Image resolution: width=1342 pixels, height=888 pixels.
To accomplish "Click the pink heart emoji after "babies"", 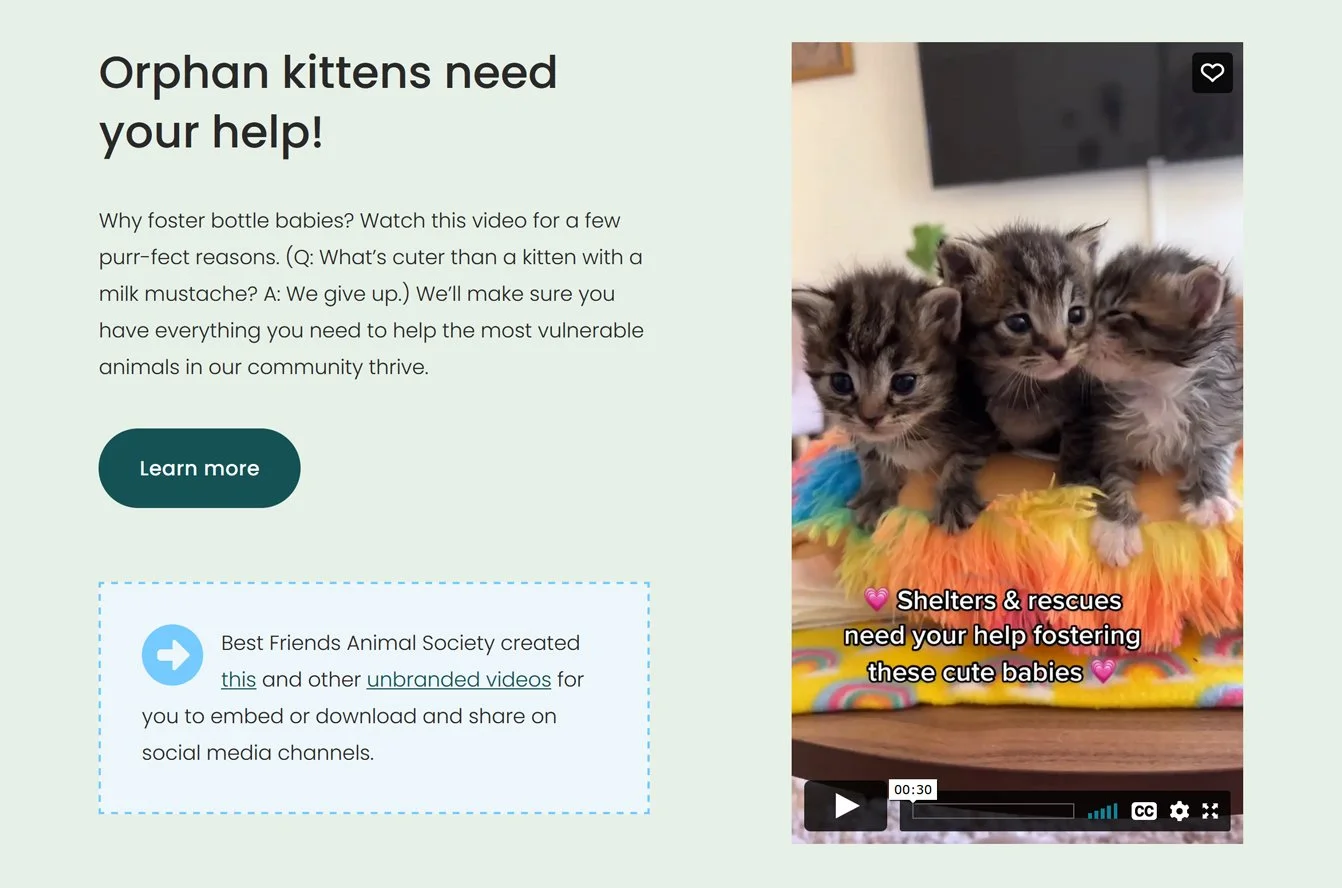I will pyautogui.click(x=1104, y=672).
